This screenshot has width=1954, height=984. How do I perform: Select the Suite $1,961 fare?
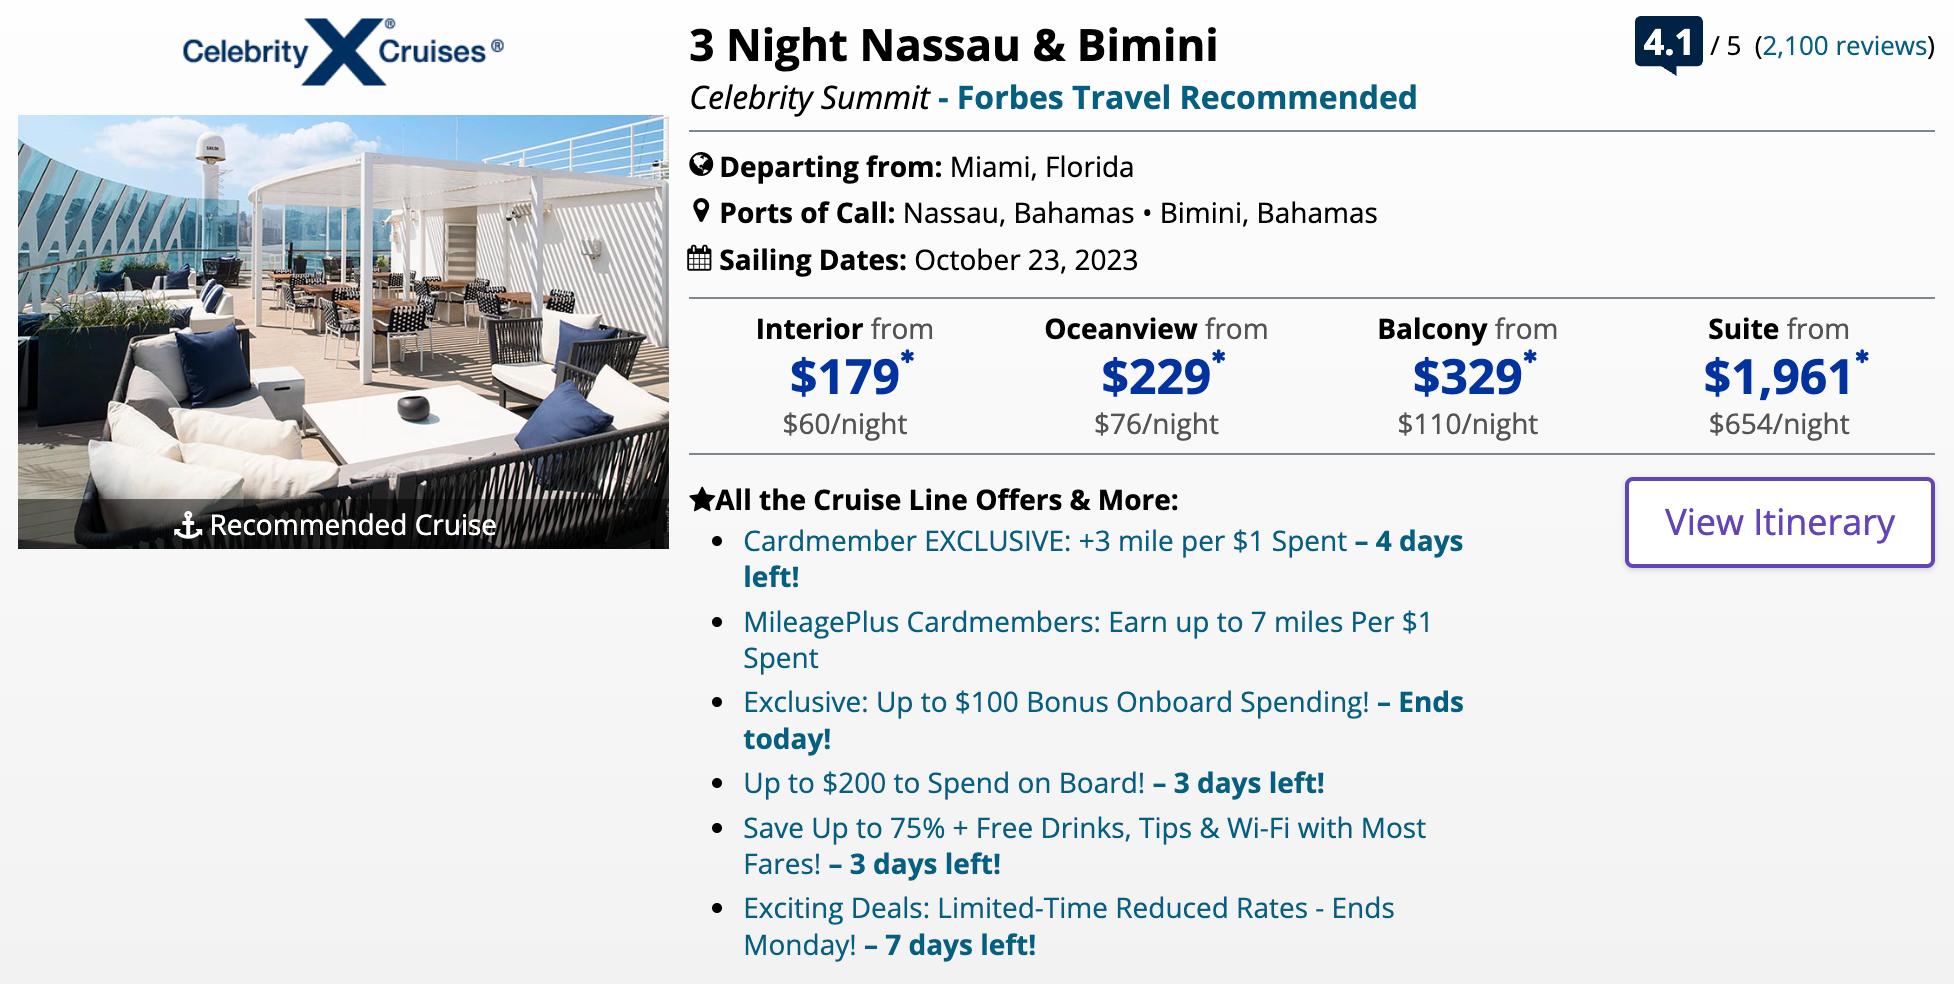tap(1780, 377)
